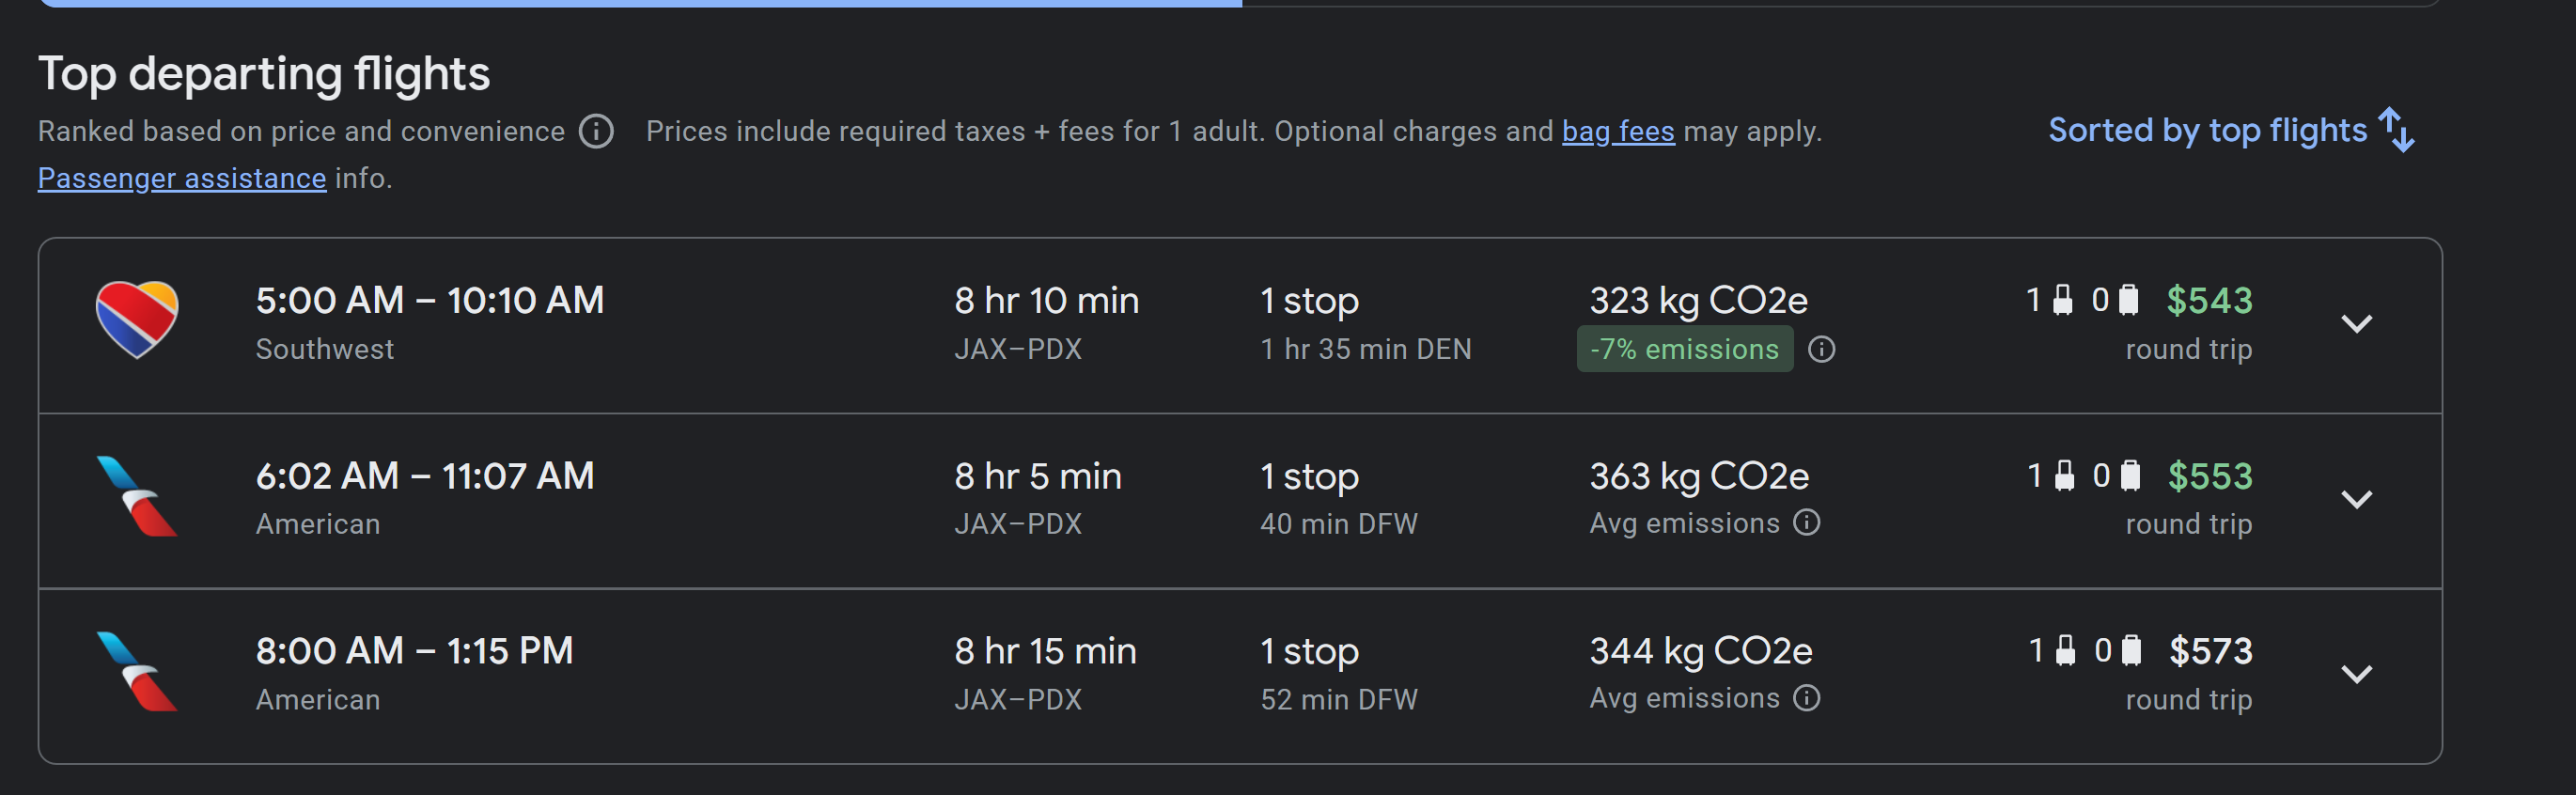Image resolution: width=2576 pixels, height=795 pixels.
Task: Click info icon for 363 kg emissions
Action: (x=1806, y=523)
